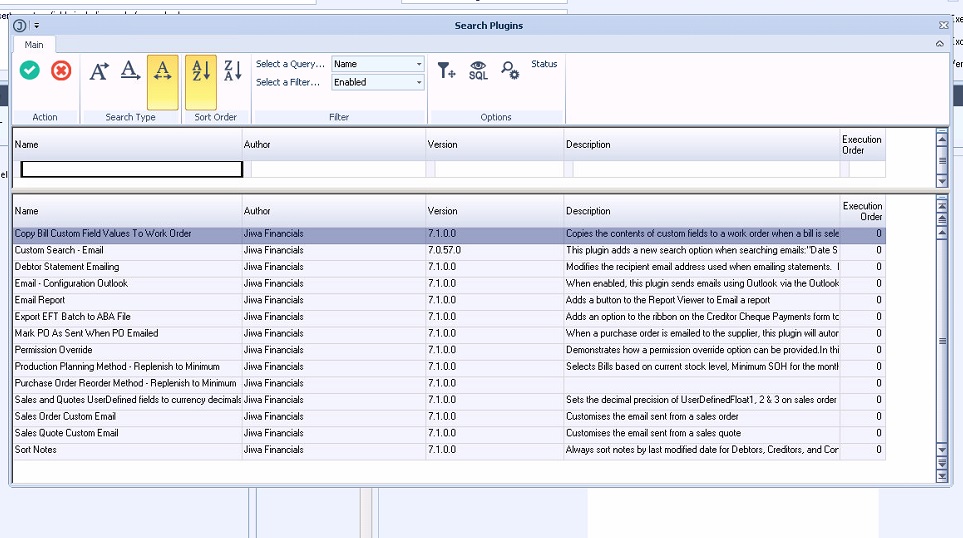Click the Name search filter input field

tap(131, 170)
